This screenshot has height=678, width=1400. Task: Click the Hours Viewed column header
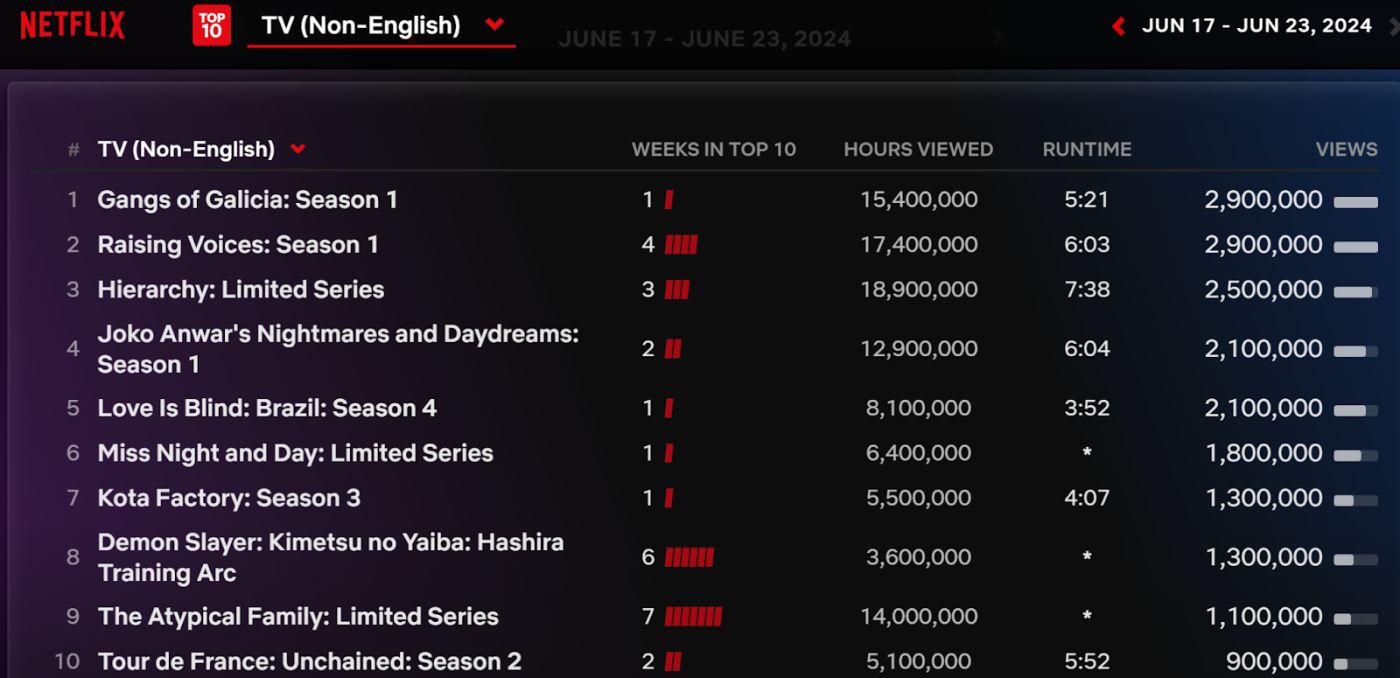tap(918, 149)
